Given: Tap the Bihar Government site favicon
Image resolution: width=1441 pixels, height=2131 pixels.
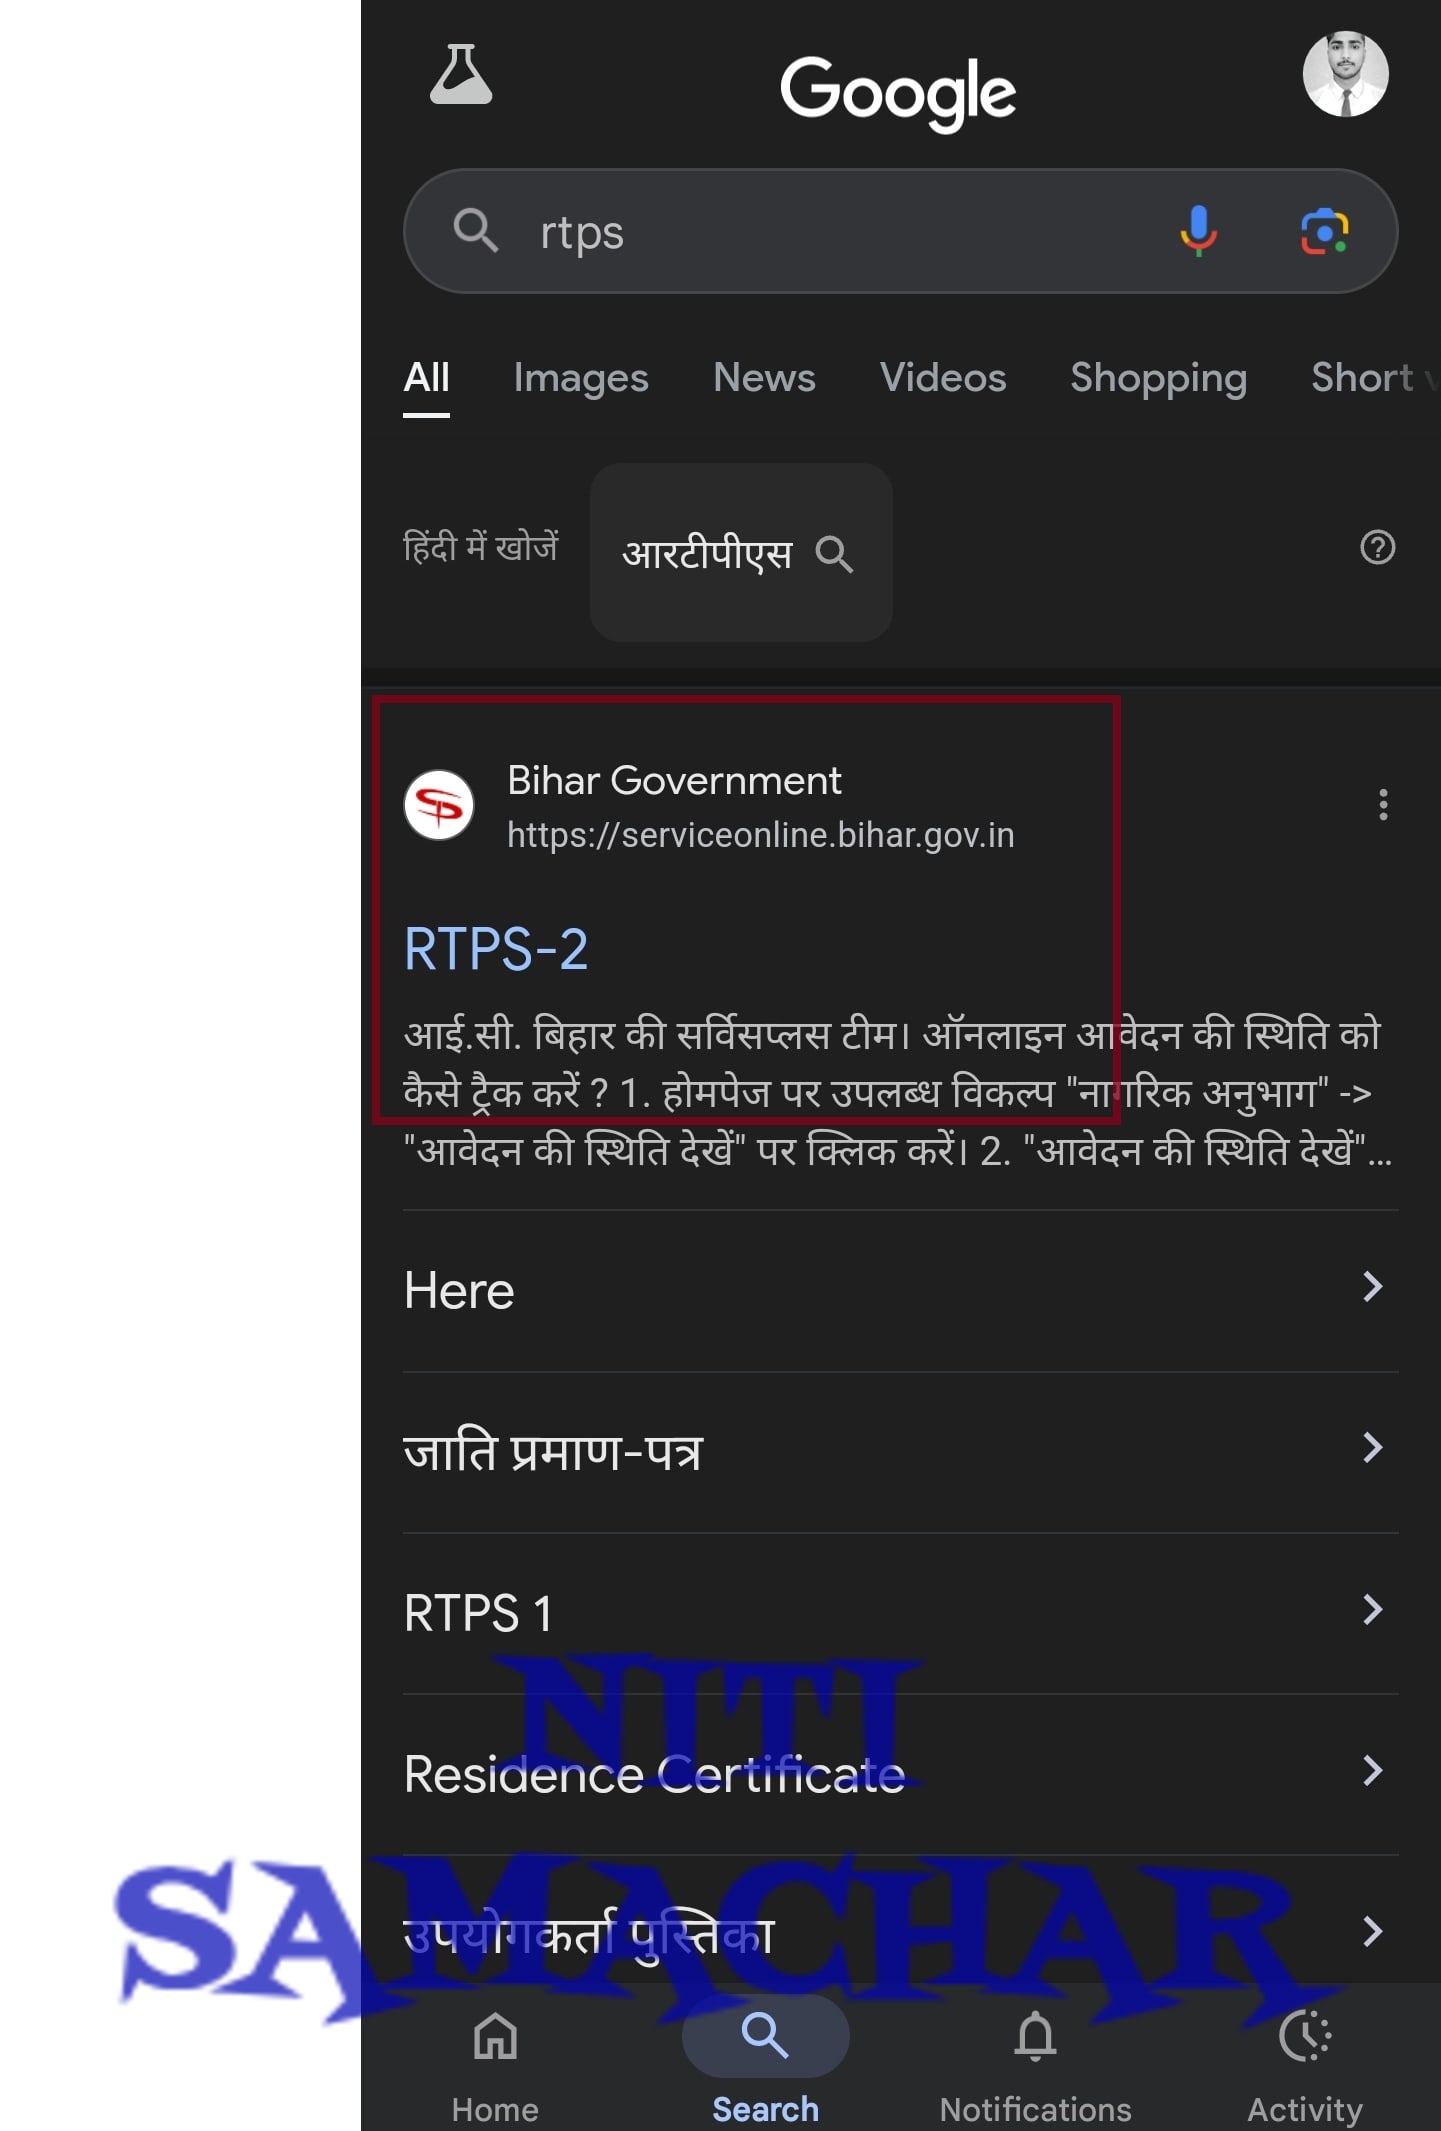Looking at the screenshot, I should point(439,805).
